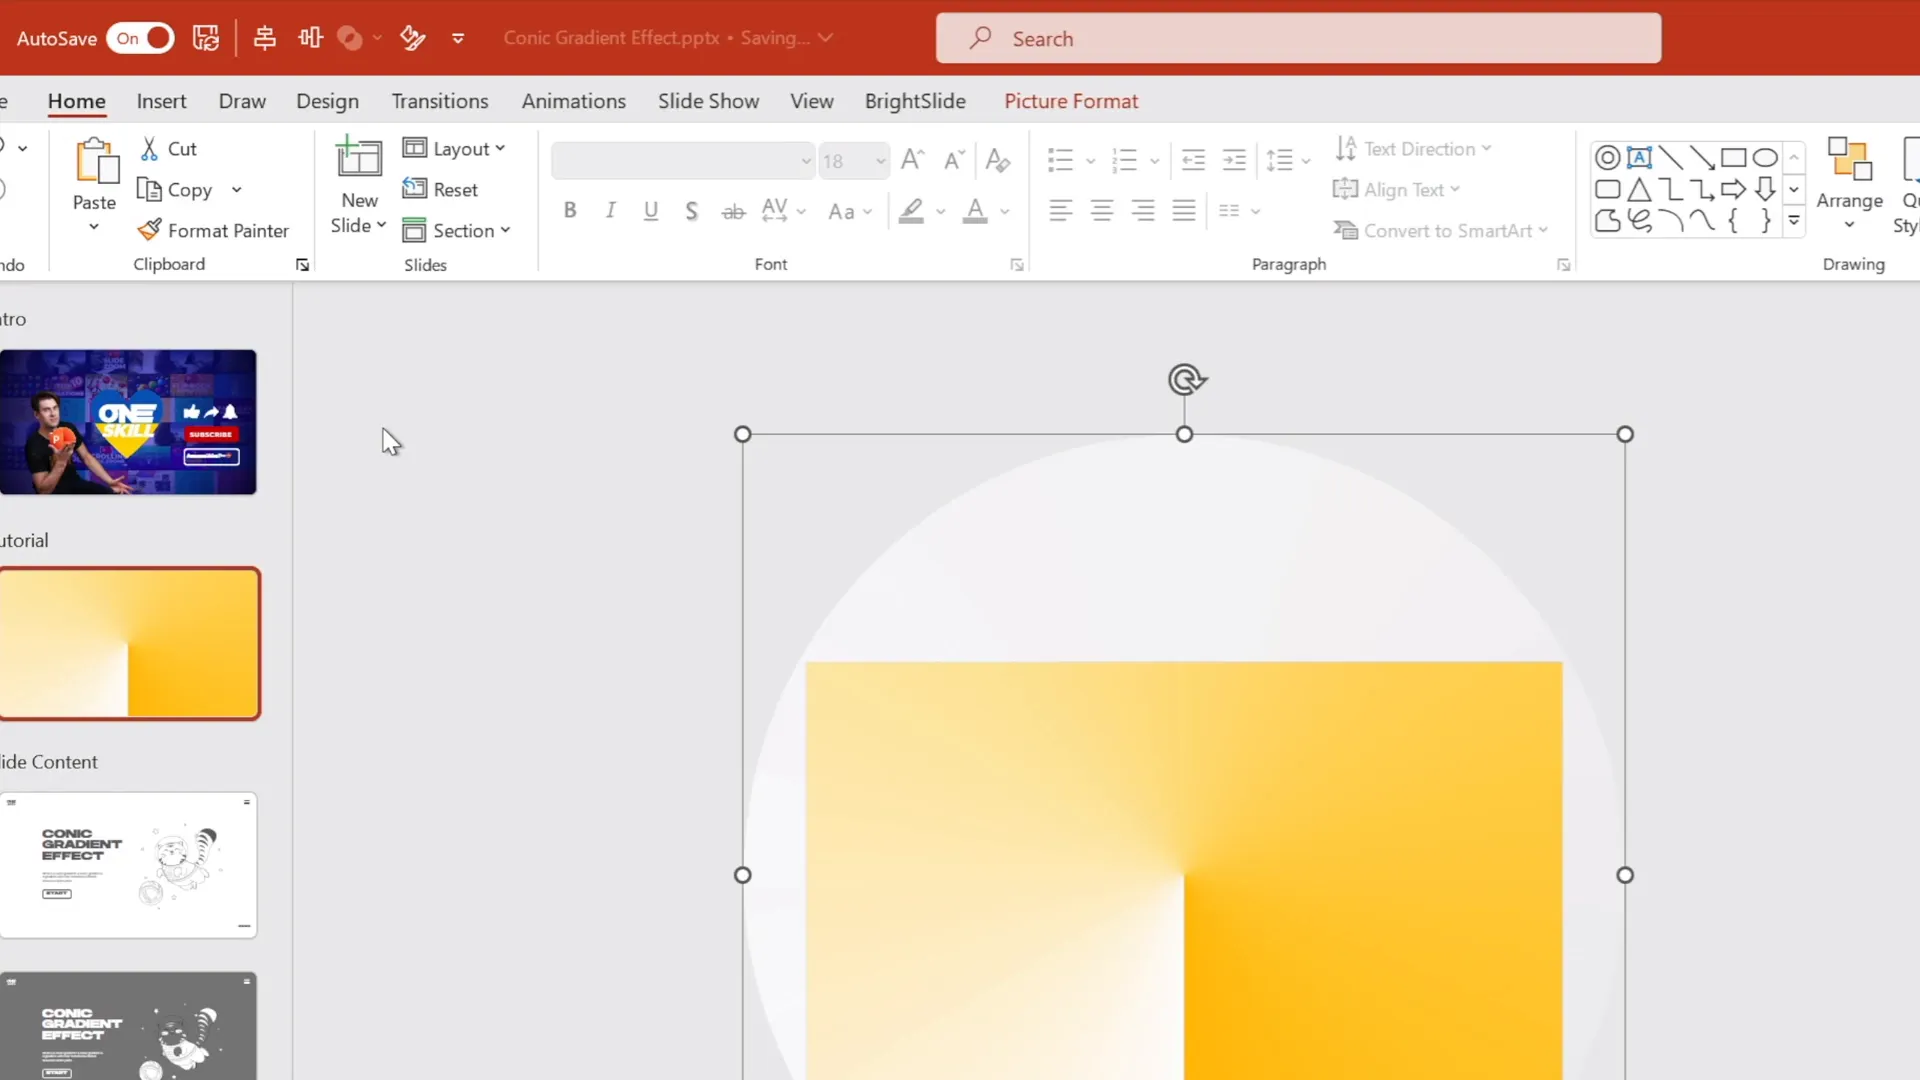Image resolution: width=1920 pixels, height=1080 pixels.
Task: Click the font size box
Action: 853,161
